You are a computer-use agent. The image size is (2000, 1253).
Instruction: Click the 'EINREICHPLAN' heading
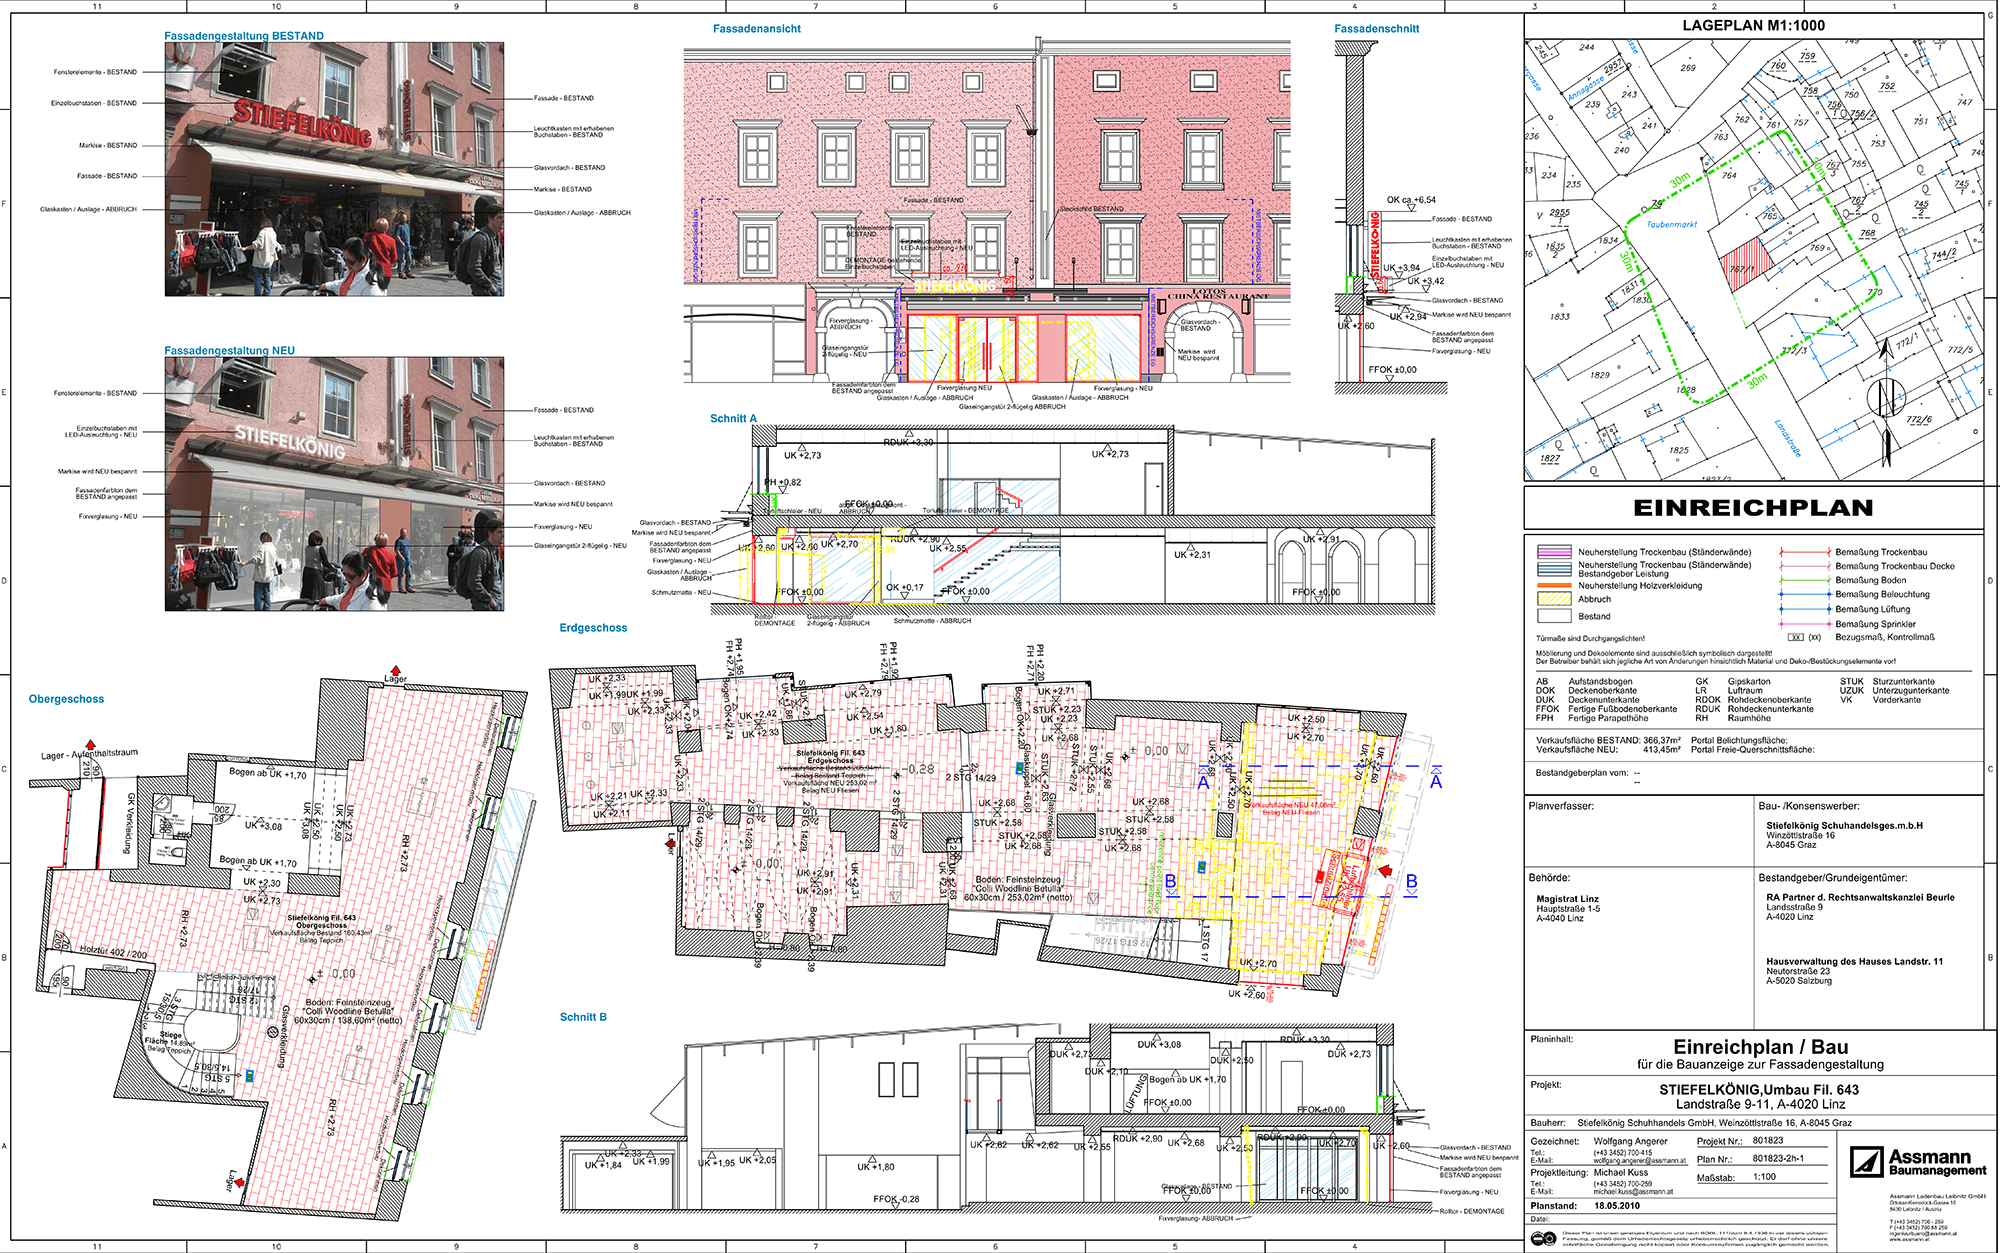click(1753, 508)
